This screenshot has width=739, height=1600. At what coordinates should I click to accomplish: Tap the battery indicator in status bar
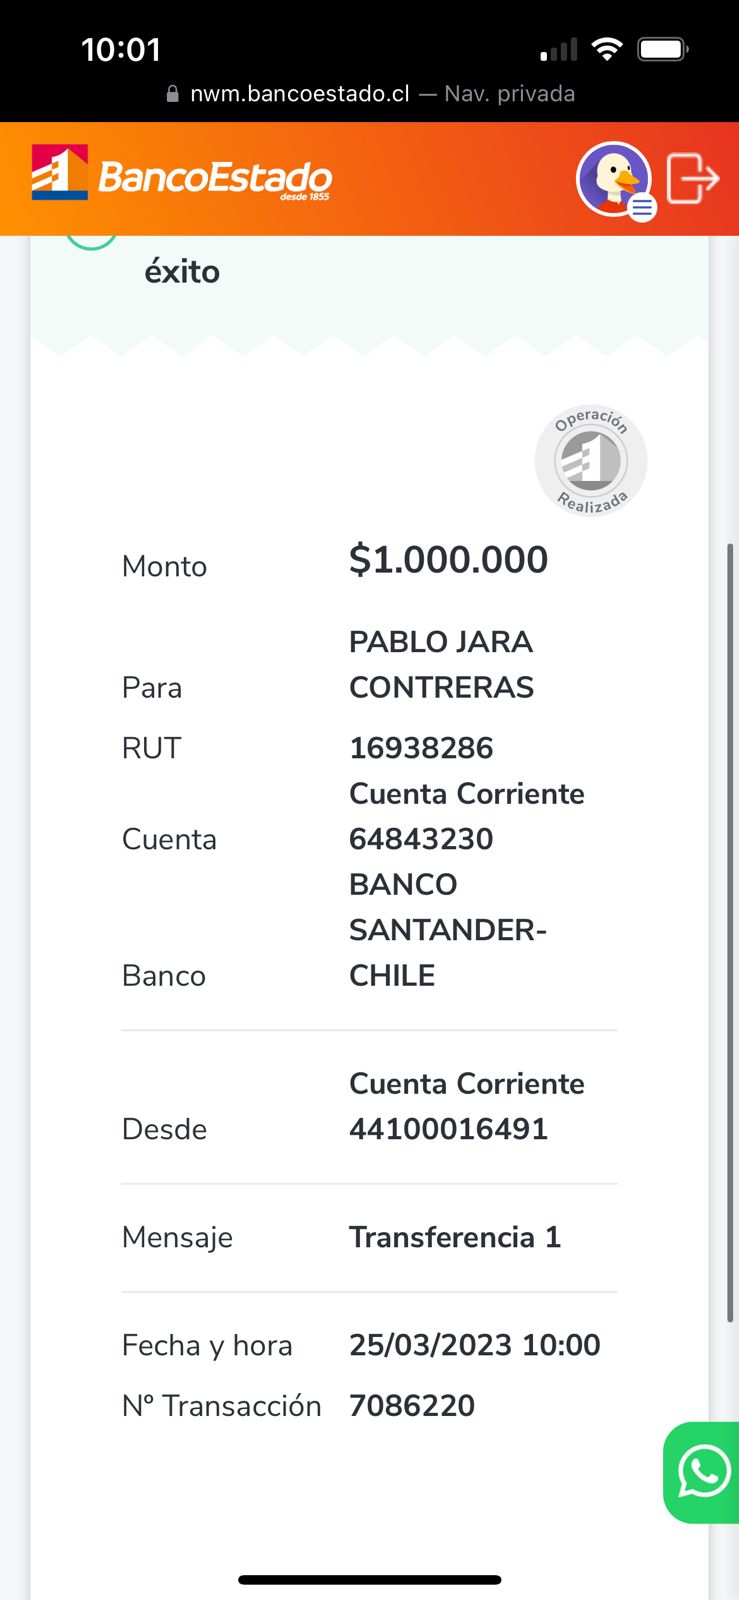click(663, 49)
